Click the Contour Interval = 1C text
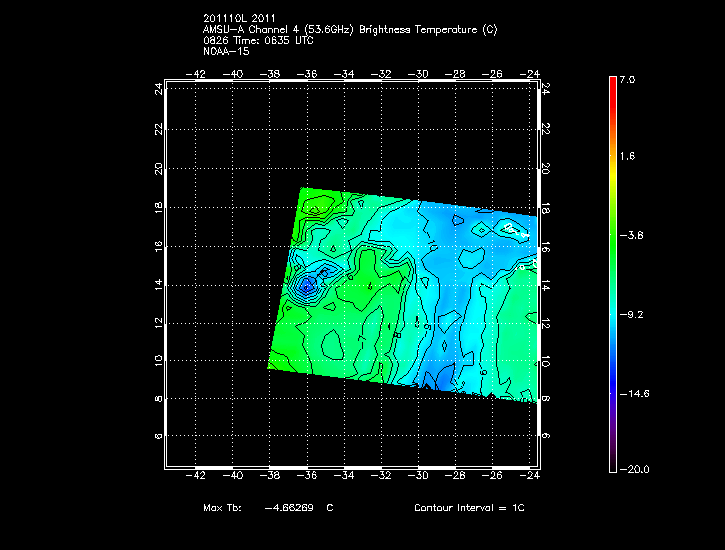 pos(469,508)
